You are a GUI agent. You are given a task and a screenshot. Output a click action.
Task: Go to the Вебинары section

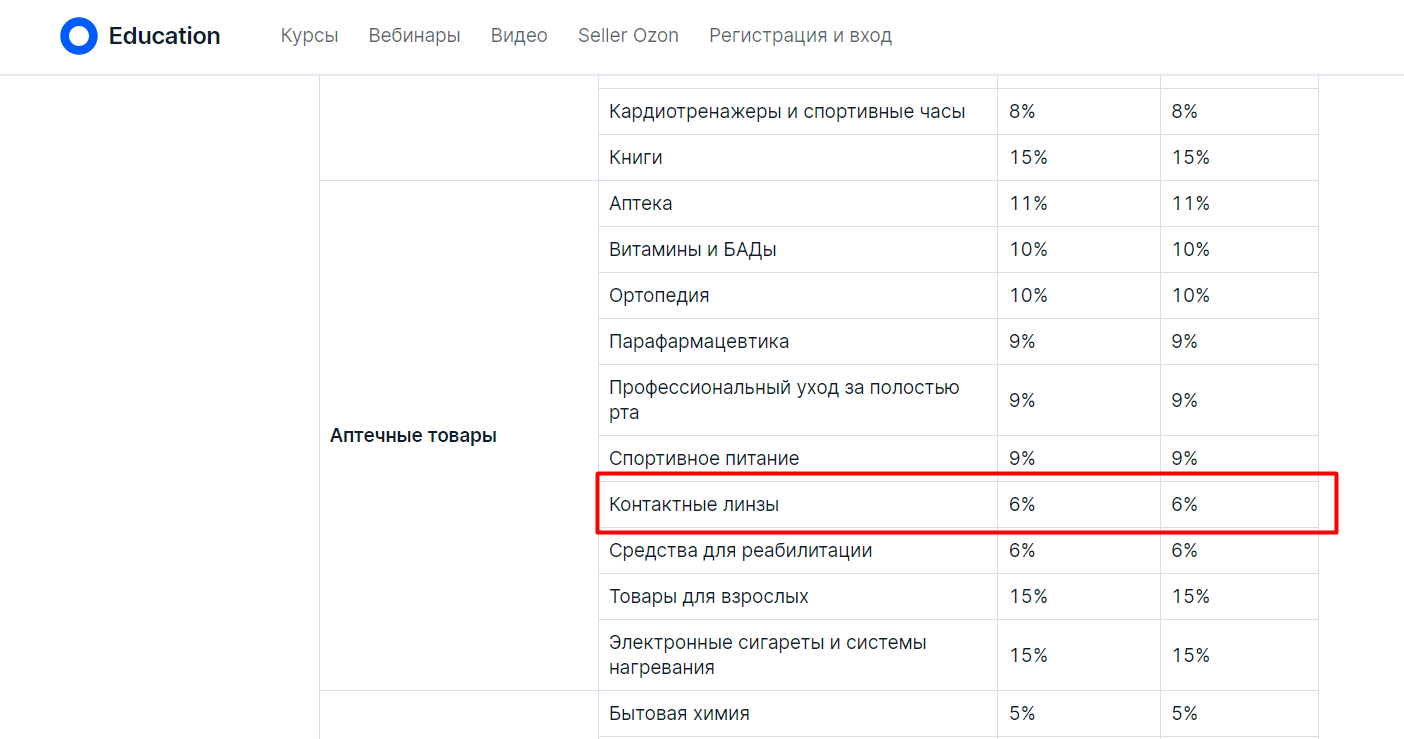pos(414,36)
